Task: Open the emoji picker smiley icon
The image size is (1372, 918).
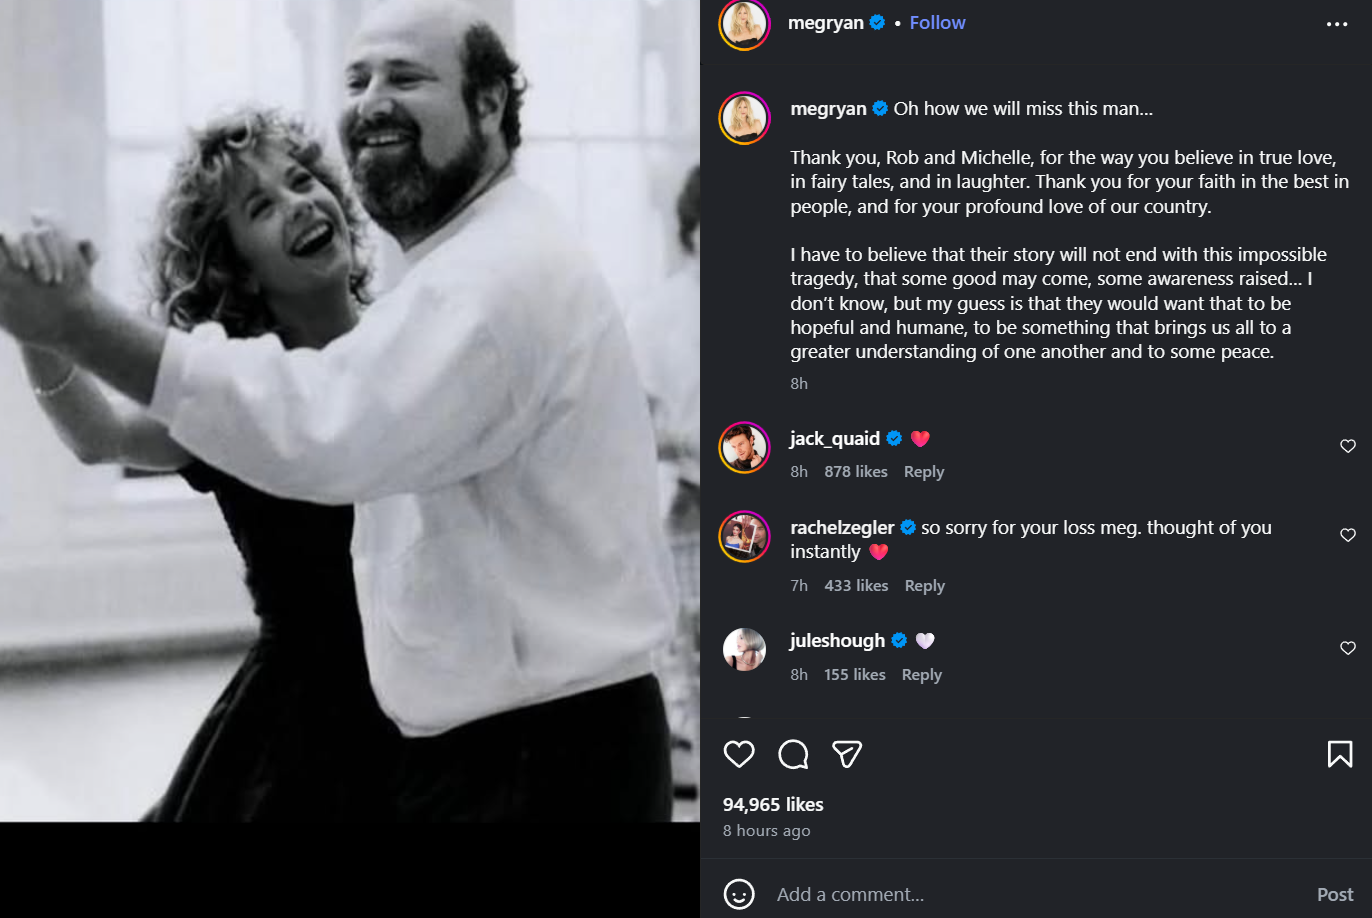Action: 739,894
